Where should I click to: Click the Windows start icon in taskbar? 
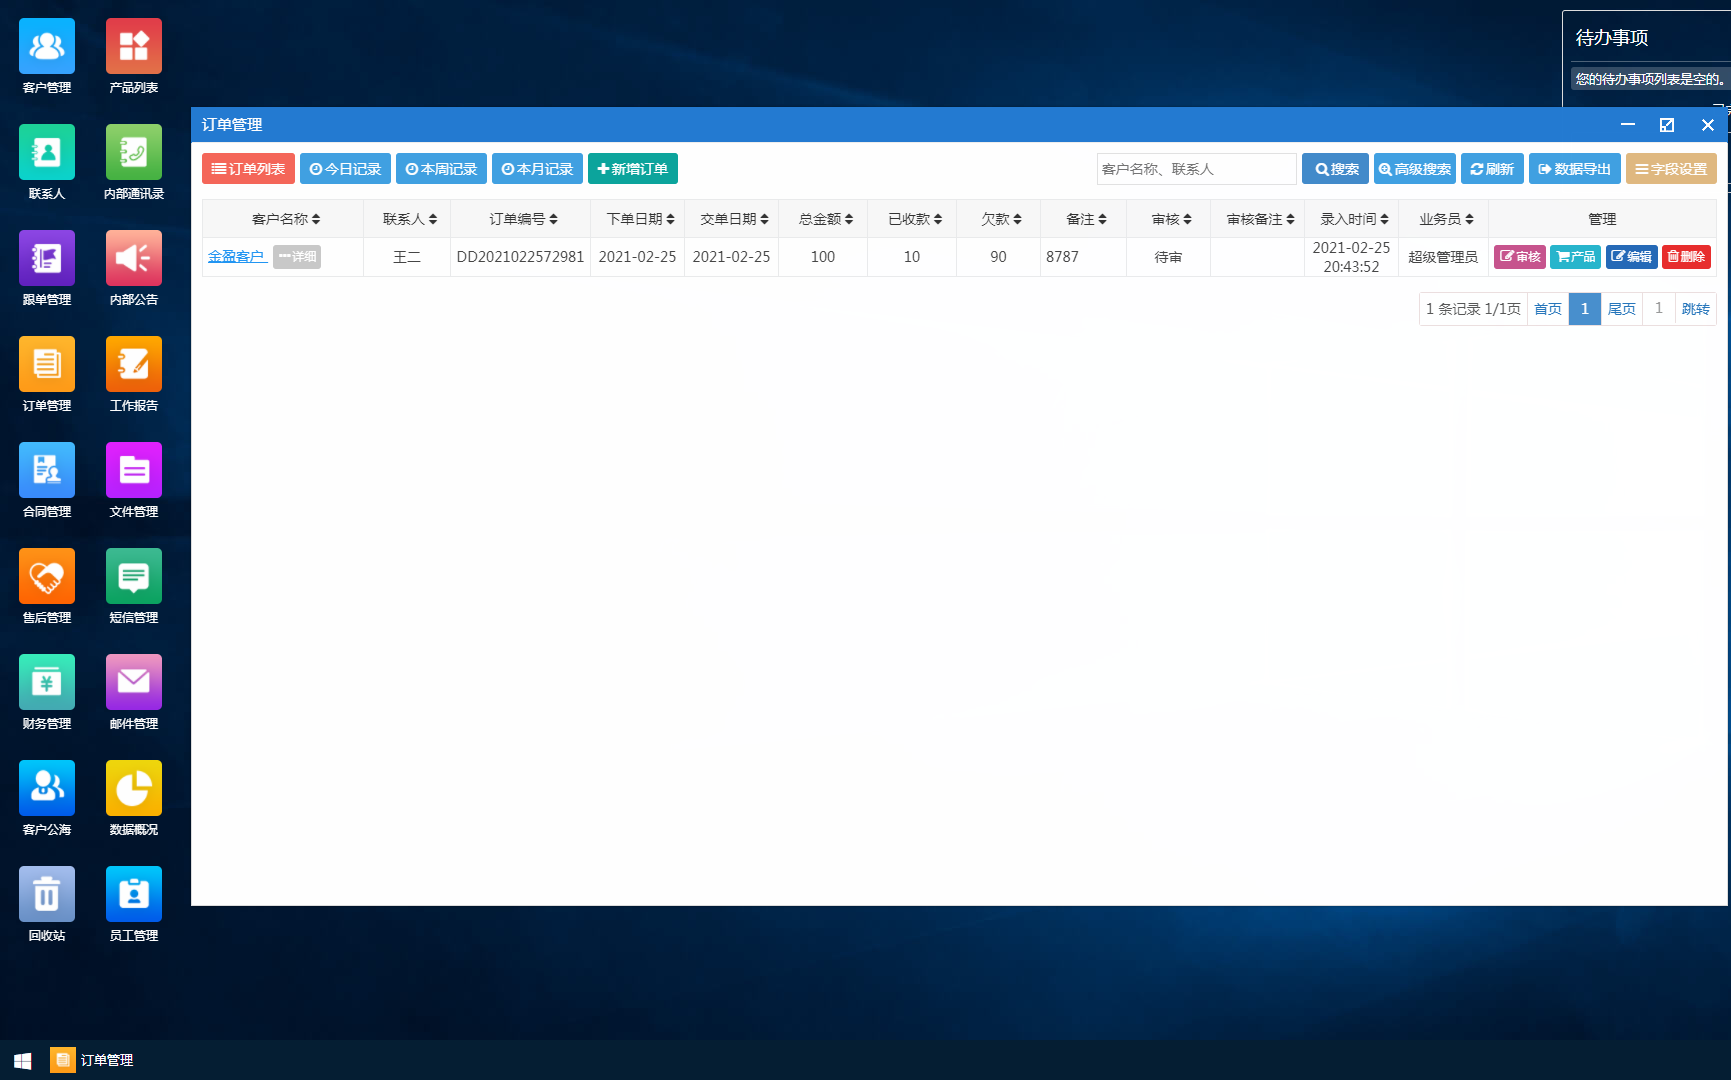tap(22, 1060)
